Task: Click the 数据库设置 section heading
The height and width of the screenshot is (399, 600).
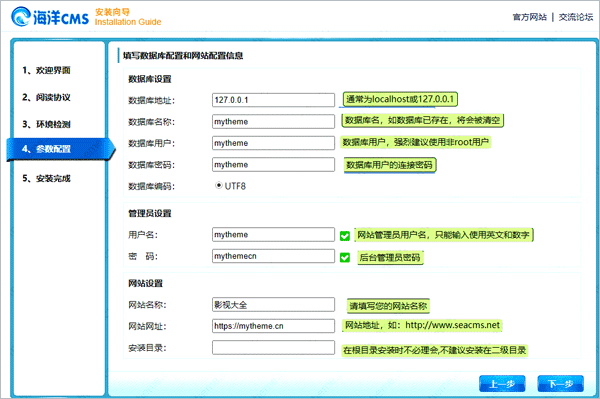Action: [150, 79]
